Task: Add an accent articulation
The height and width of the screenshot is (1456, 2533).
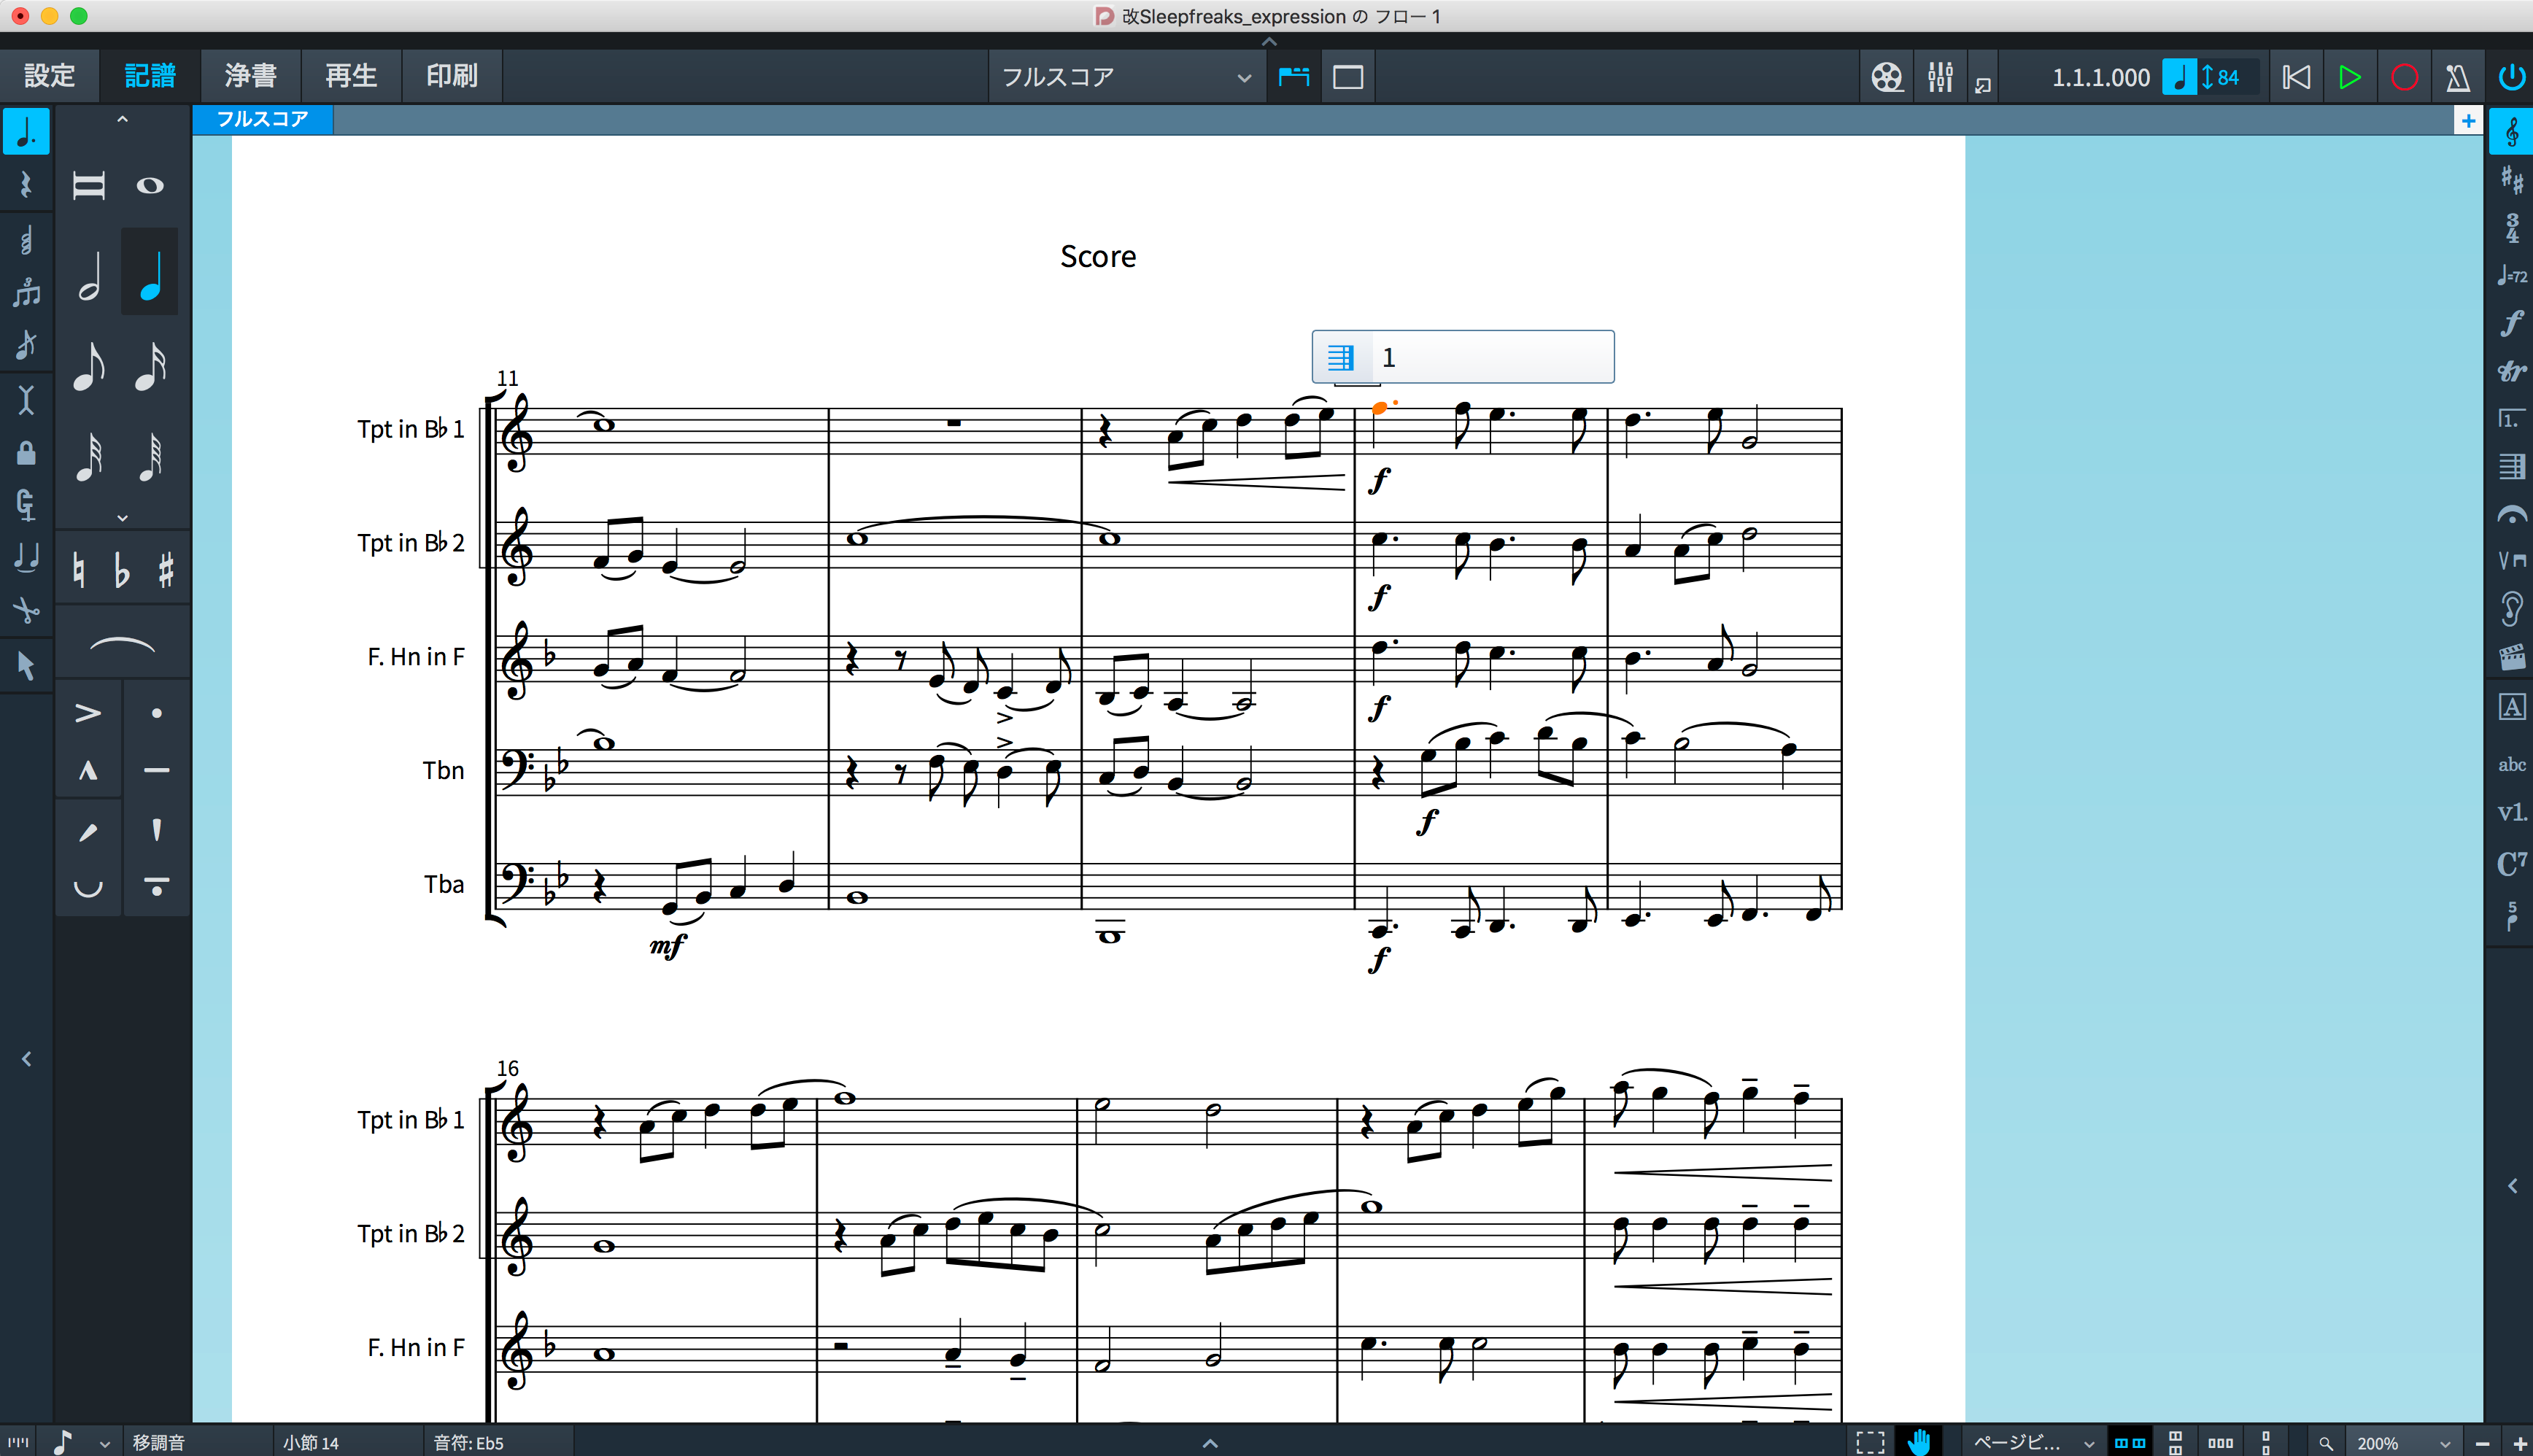Action: 88,713
